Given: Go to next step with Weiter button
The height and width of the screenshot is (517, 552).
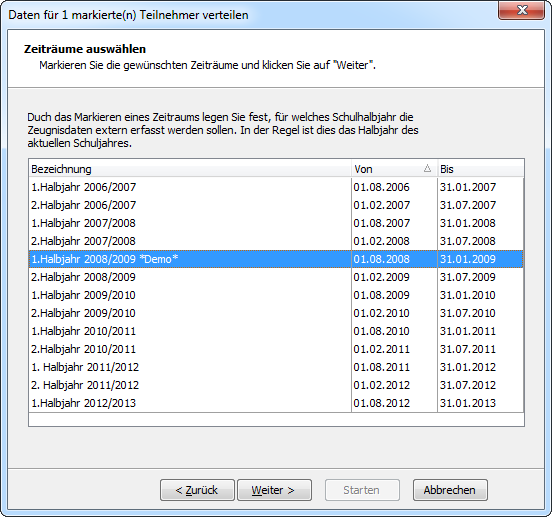Looking at the screenshot, I should [x=274, y=490].
